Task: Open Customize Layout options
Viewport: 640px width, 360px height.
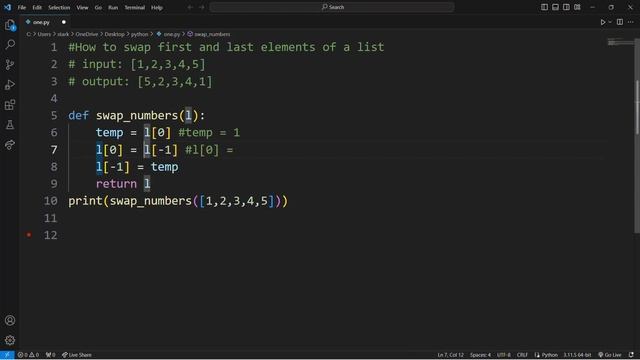Action: (577, 7)
